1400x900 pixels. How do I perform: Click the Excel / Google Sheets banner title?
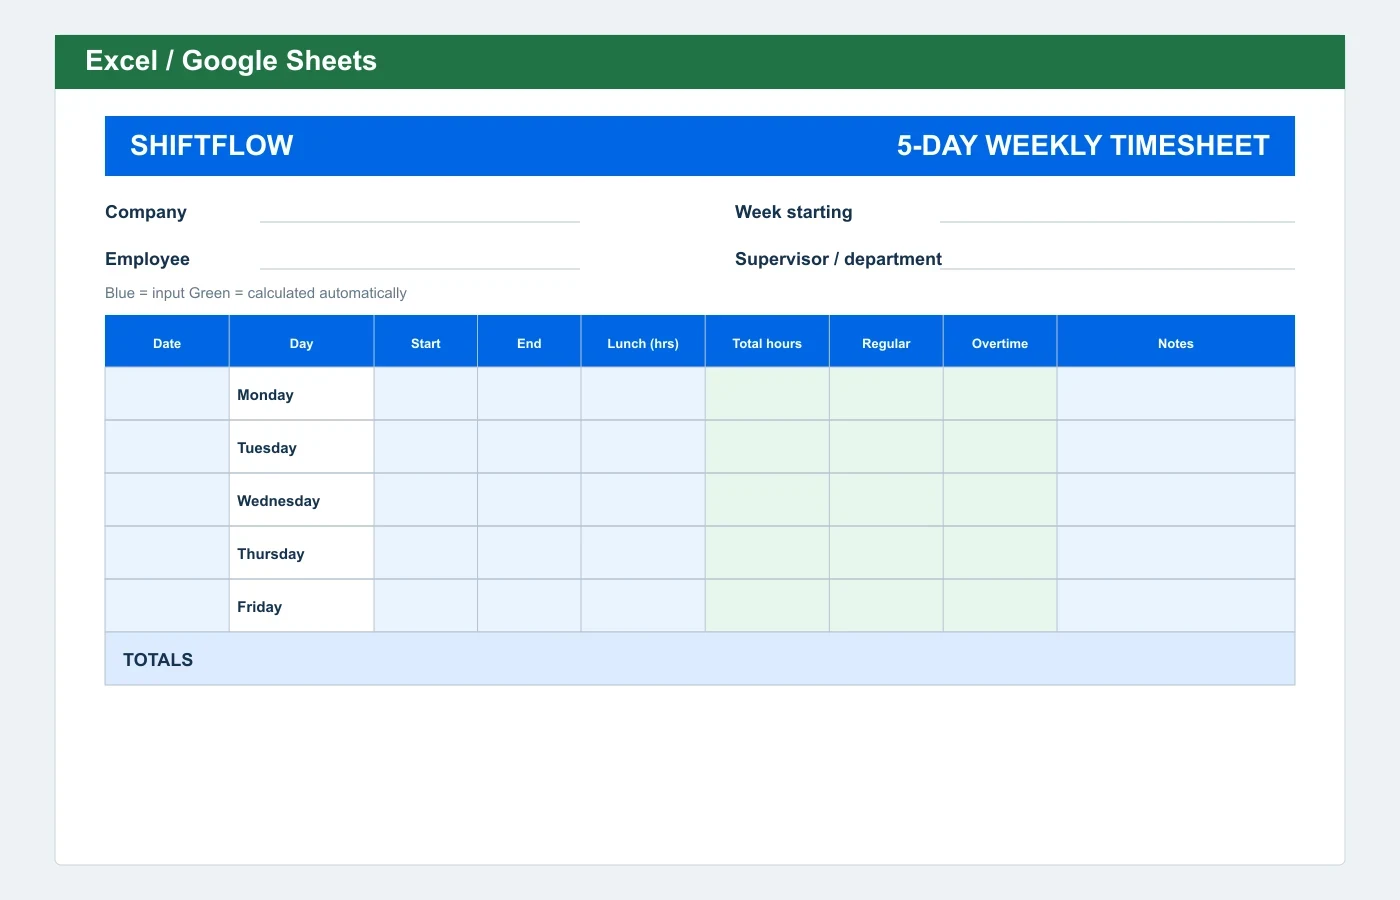231,61
